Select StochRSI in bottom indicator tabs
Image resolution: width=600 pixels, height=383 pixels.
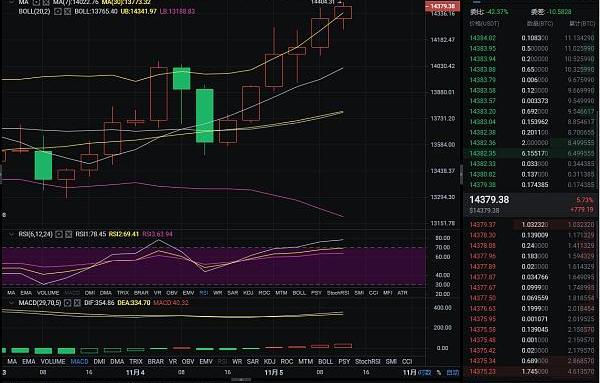coord(368,362)
